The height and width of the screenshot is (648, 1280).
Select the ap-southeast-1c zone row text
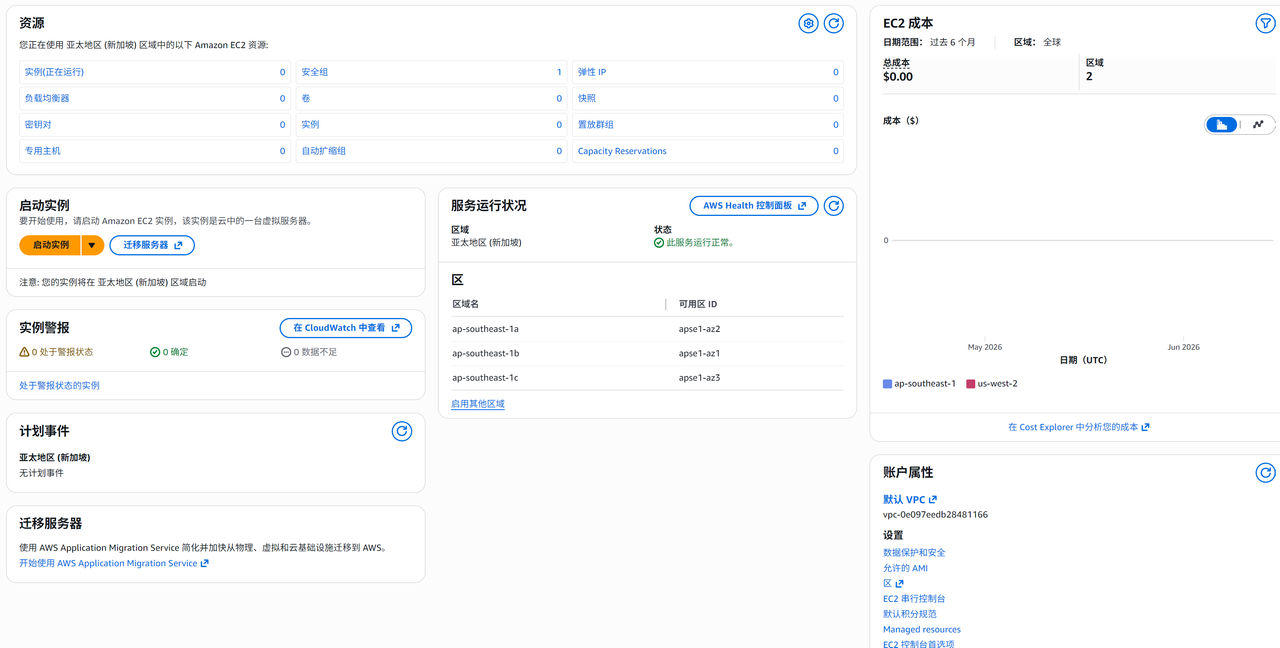coord(485,378)
